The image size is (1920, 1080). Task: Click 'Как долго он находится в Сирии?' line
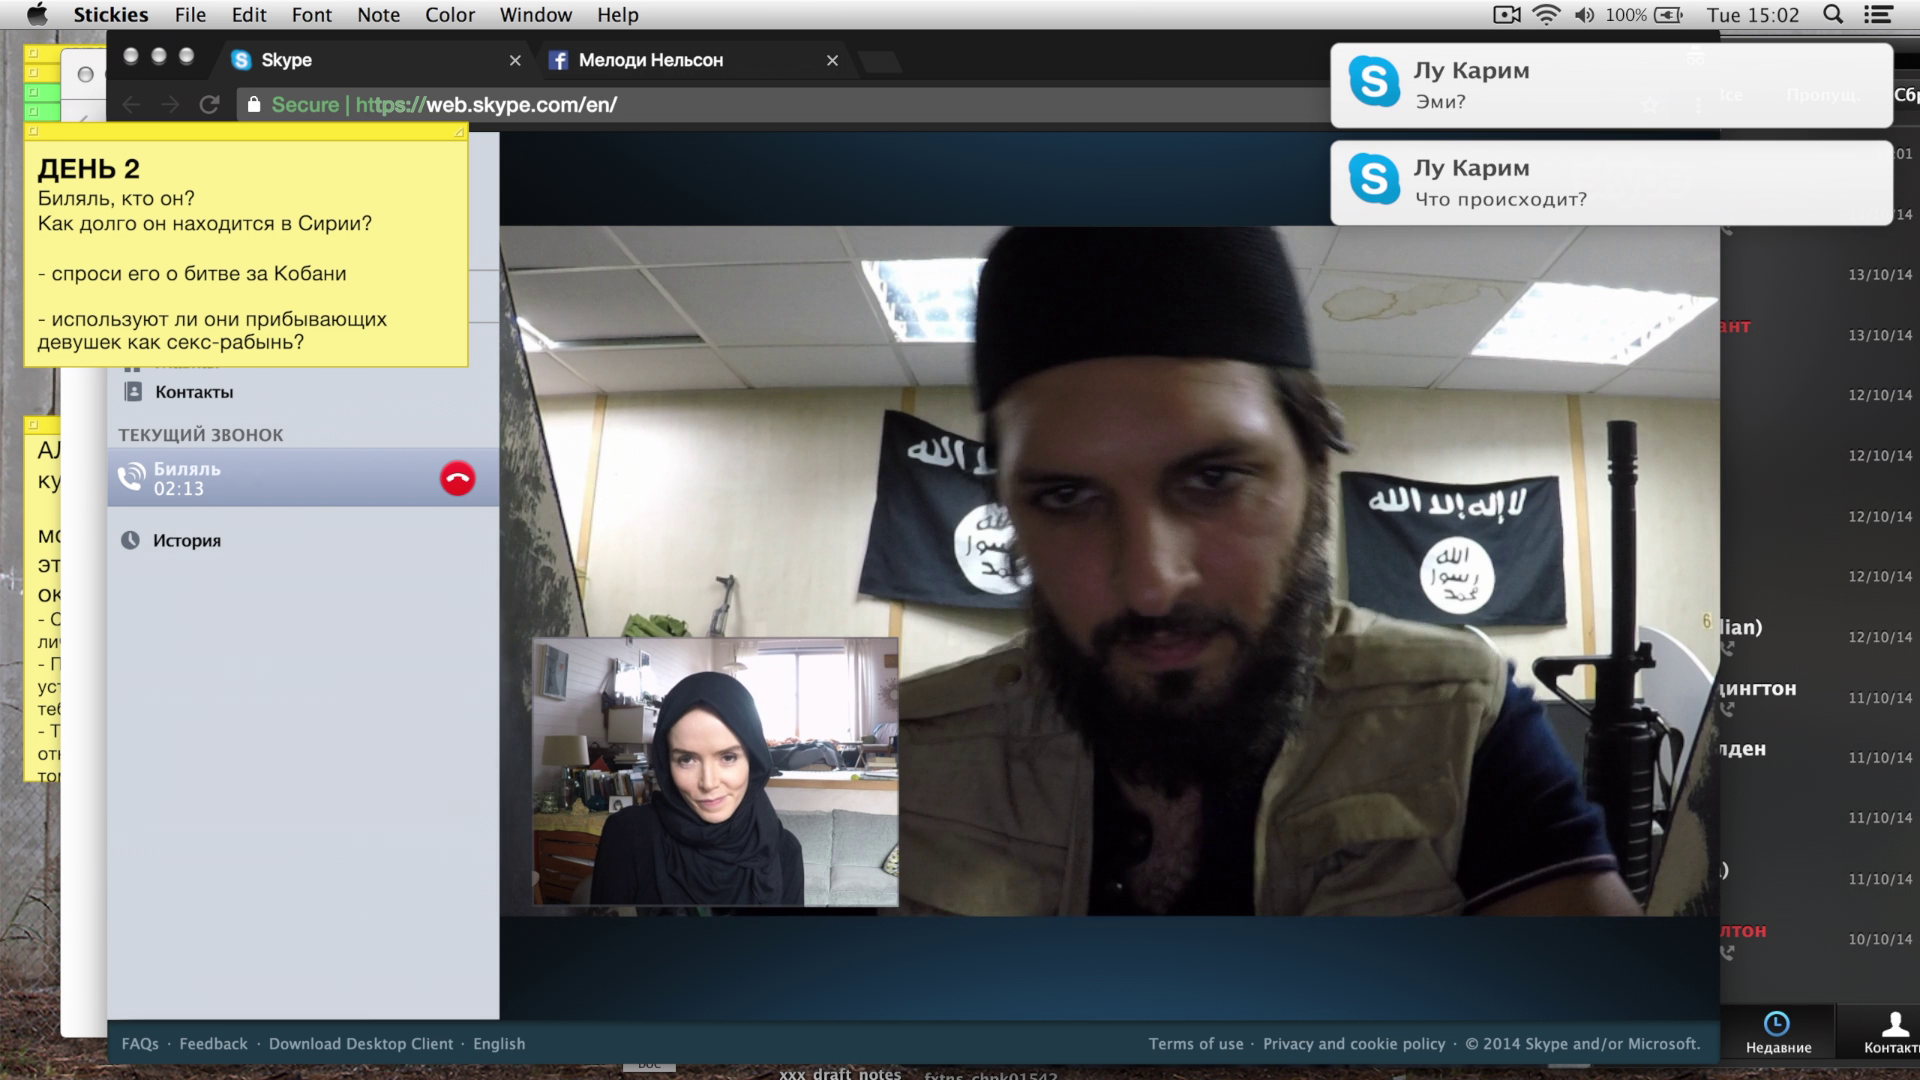(205, 223)
